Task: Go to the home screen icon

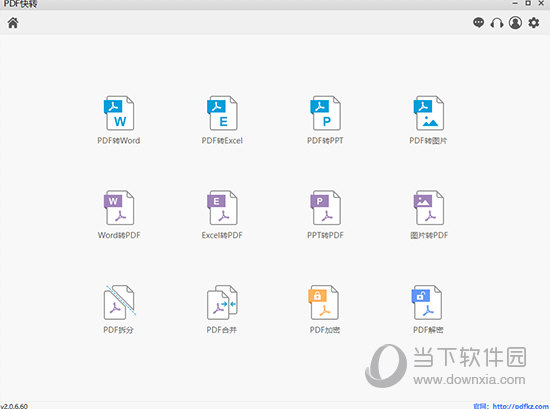Action: [13, 23]
